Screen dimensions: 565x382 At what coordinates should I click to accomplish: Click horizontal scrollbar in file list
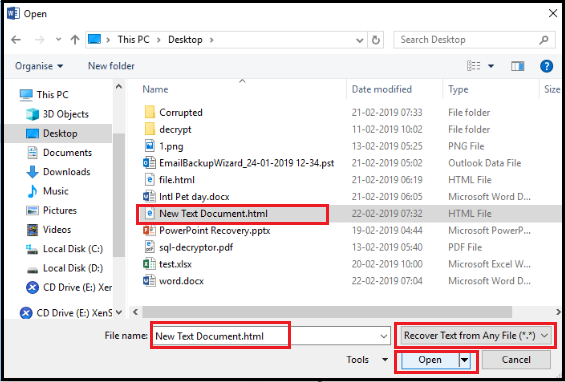tap(327, 311)
